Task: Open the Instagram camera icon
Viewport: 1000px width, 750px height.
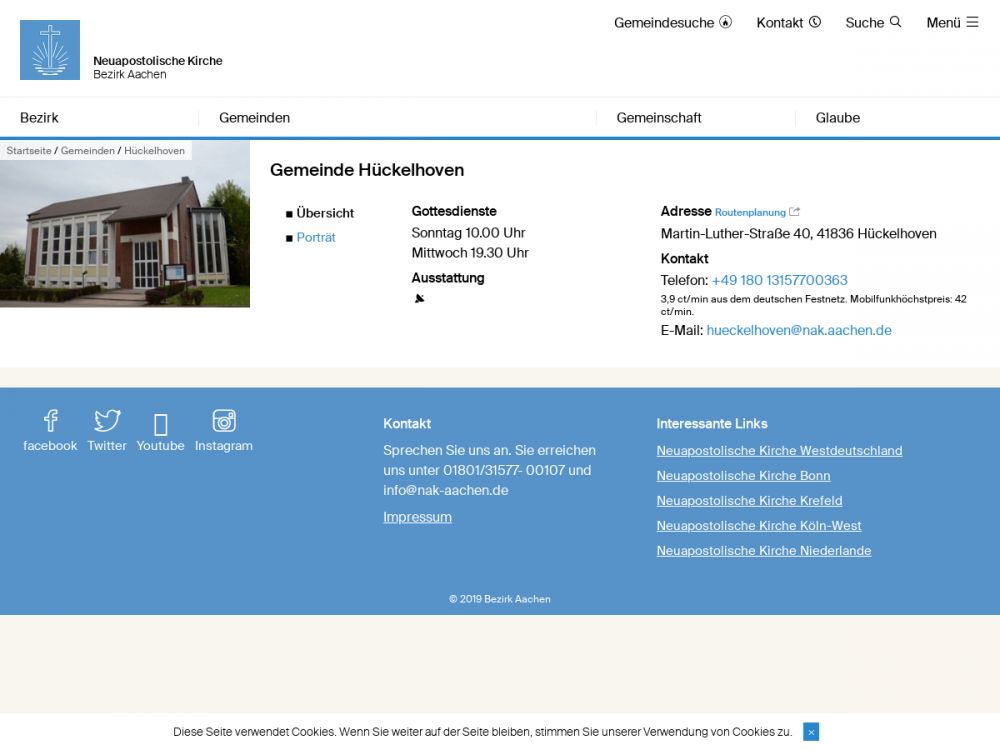Action: click(224, 421)
